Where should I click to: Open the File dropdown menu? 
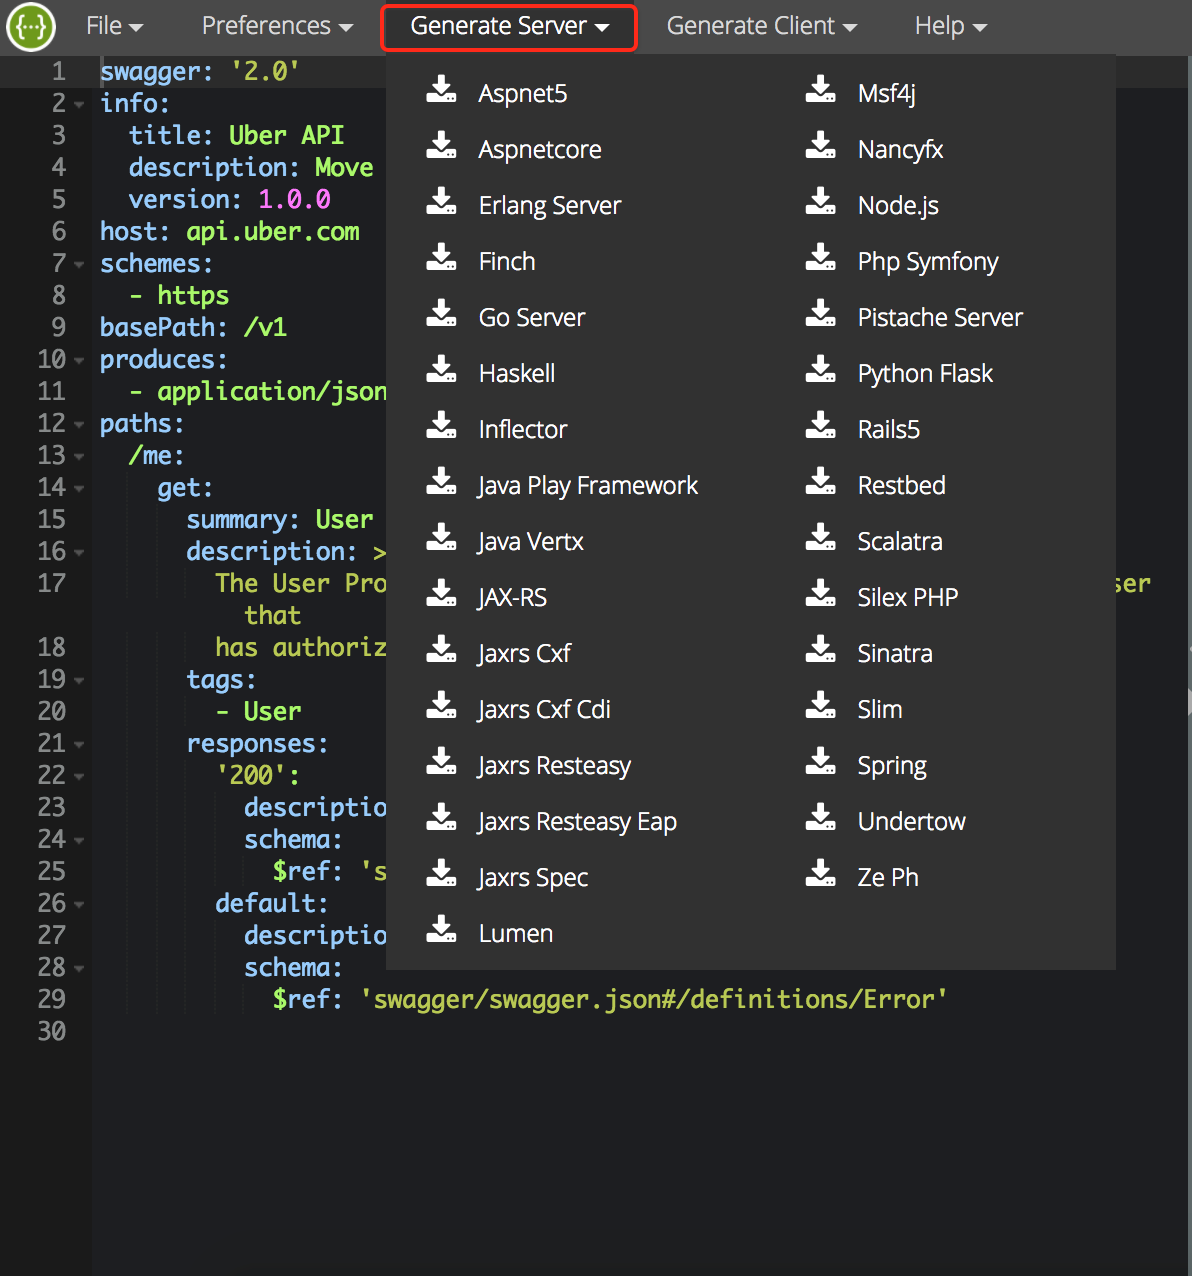coord(114,26)
